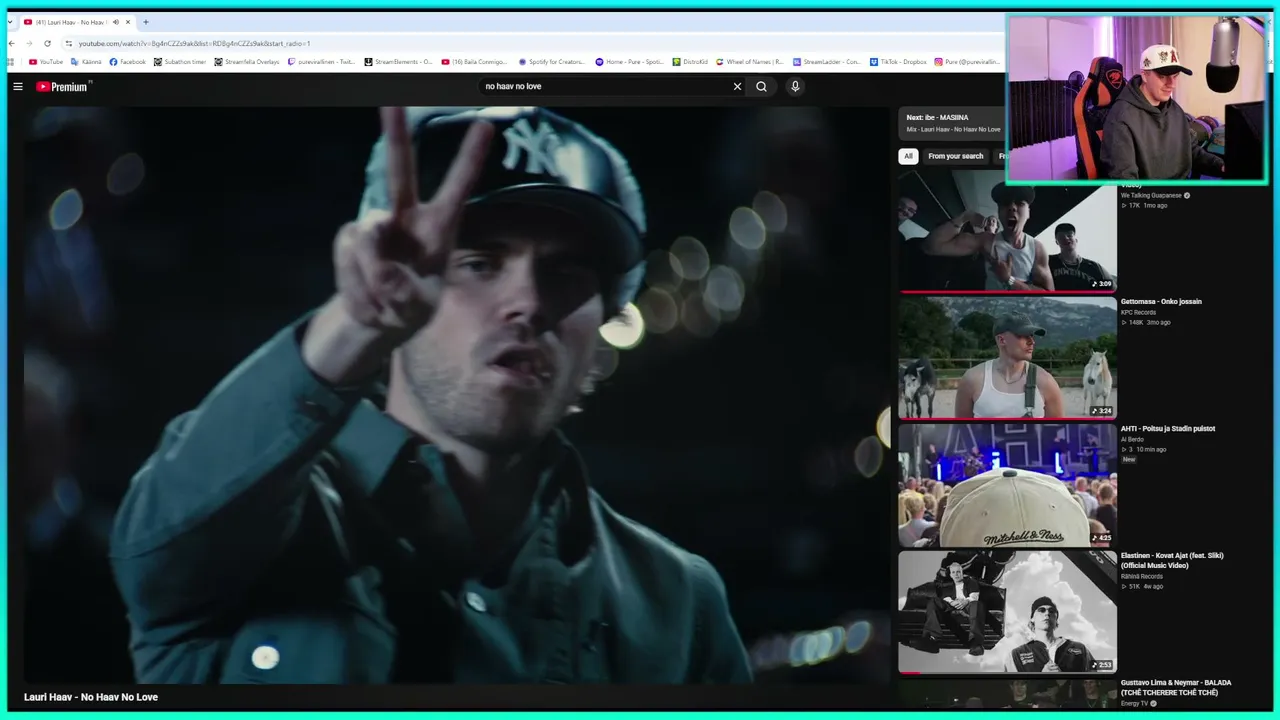1280x720 pixels.
Task: Play the AHTI Poltsu ja Stadin puistot thumbnail
Action: click(1007, 485)
